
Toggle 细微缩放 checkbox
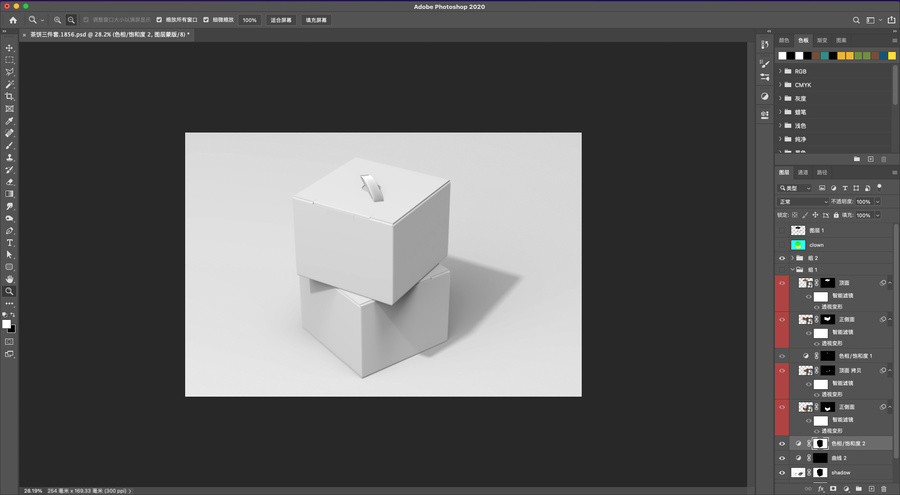tap(206, 20)
